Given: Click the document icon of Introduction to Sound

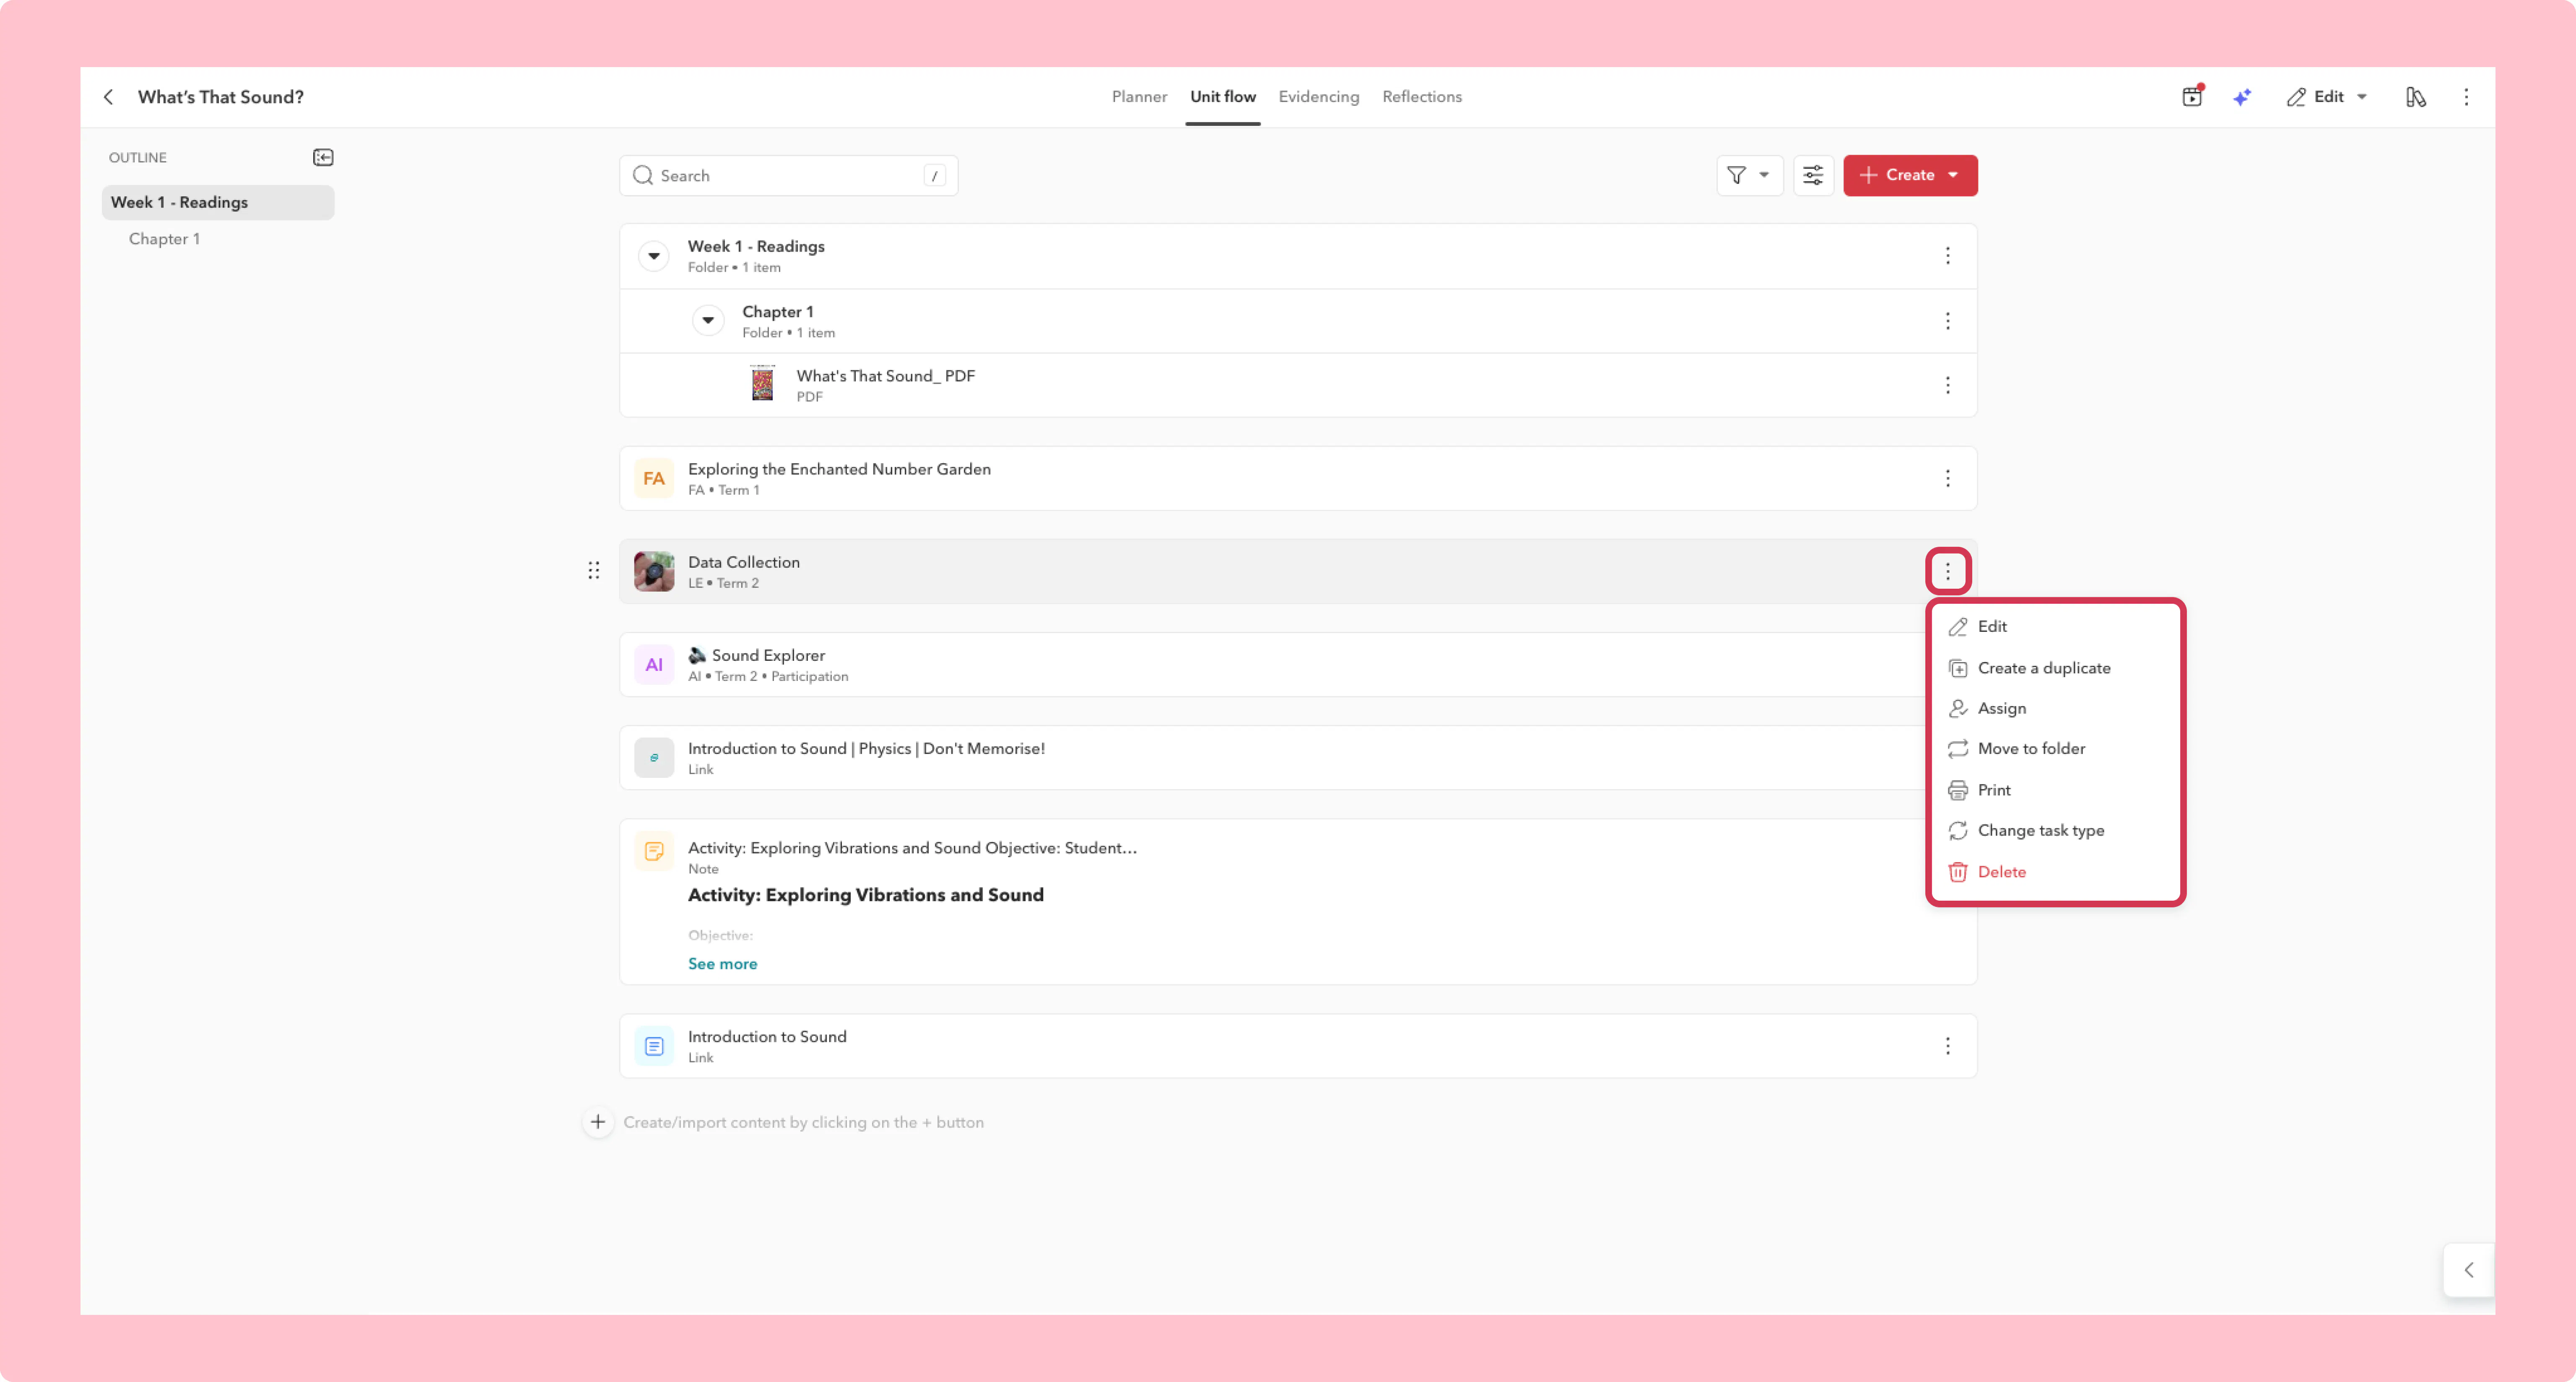Looking at the screenshot, I should pos(654,1046).
